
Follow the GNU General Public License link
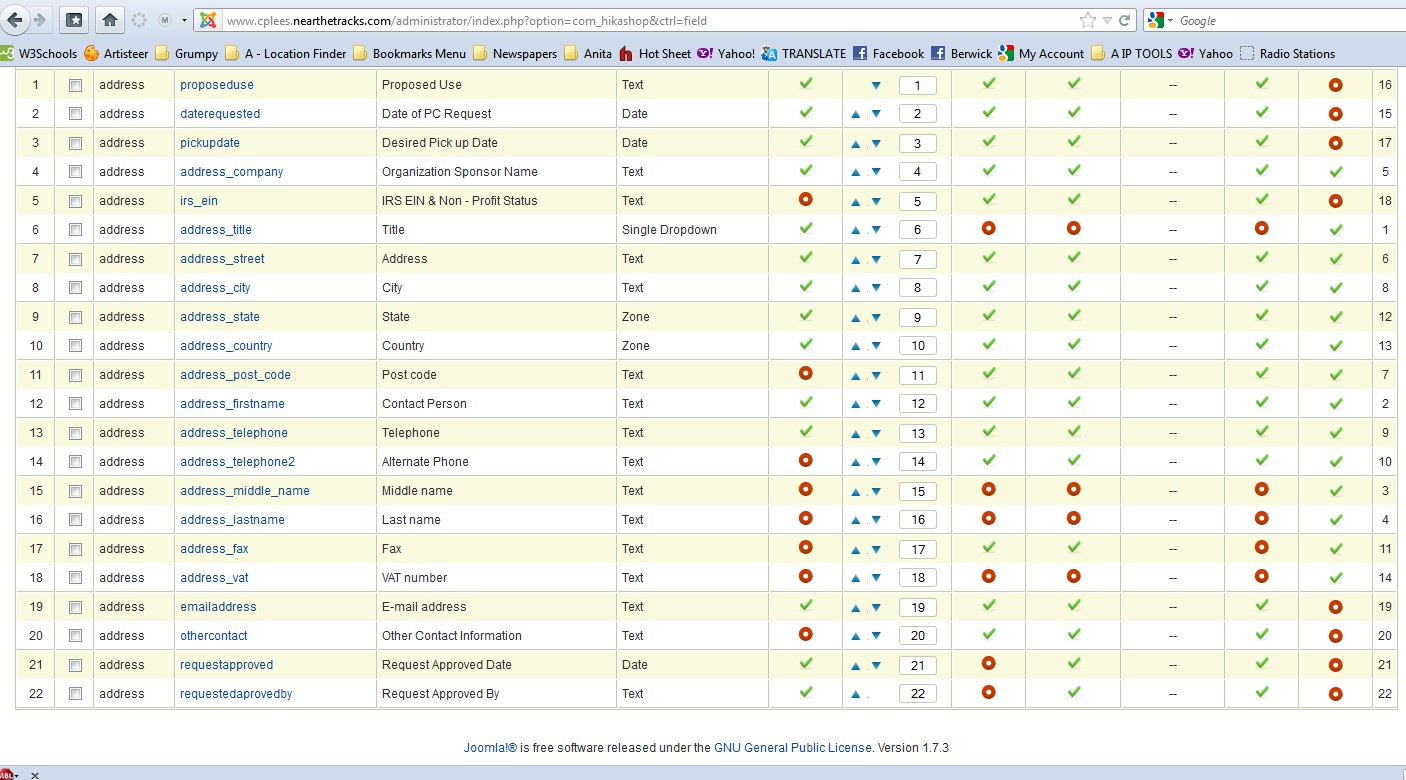(792, 748)
